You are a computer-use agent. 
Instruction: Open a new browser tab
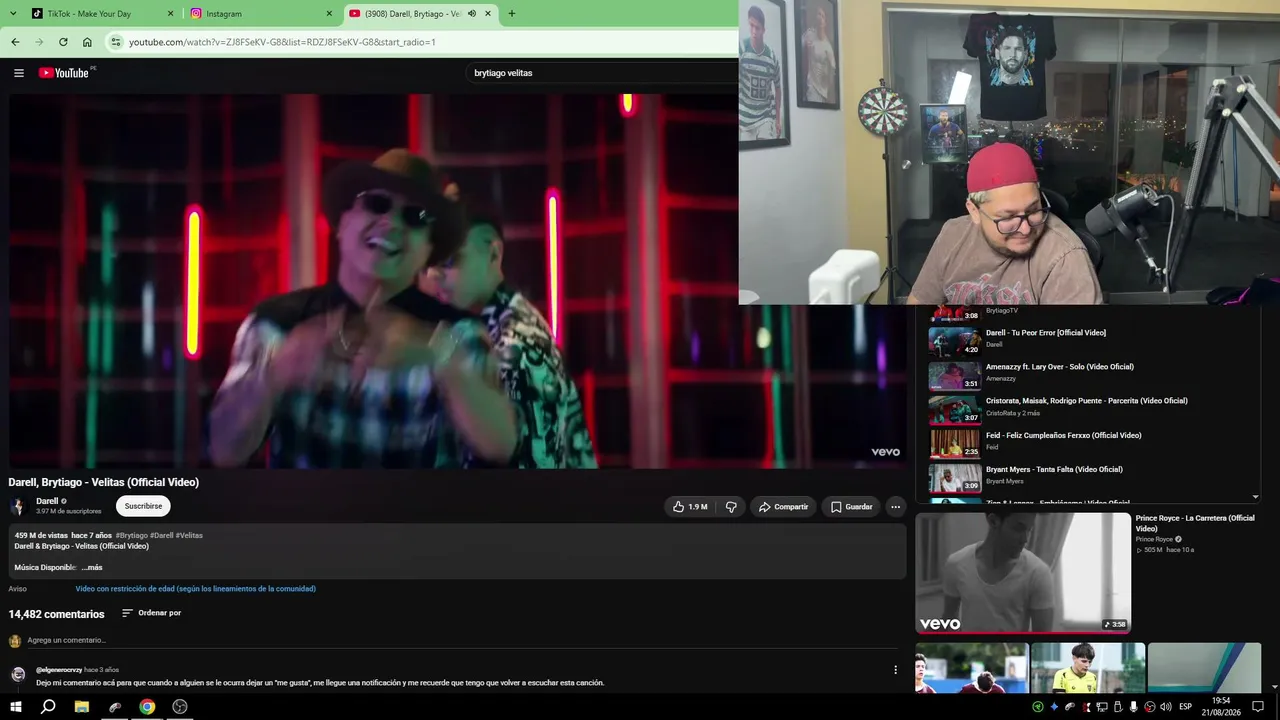click(512, 14)
